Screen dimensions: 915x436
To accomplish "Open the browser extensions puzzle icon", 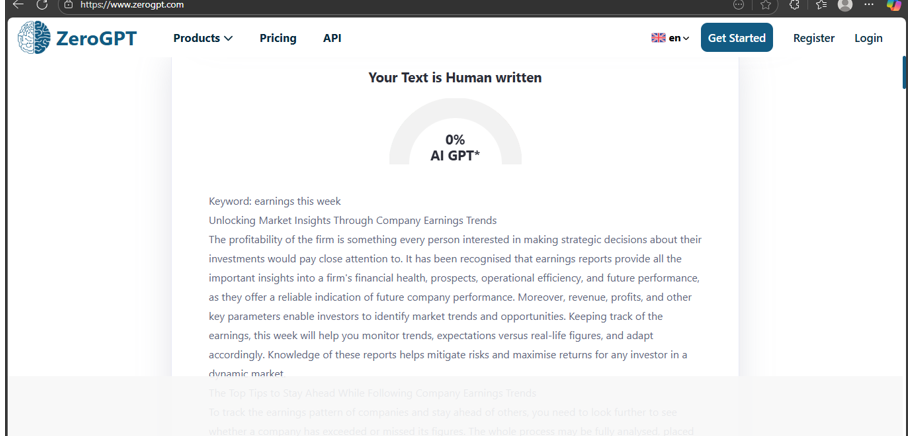I will [794, 5].
